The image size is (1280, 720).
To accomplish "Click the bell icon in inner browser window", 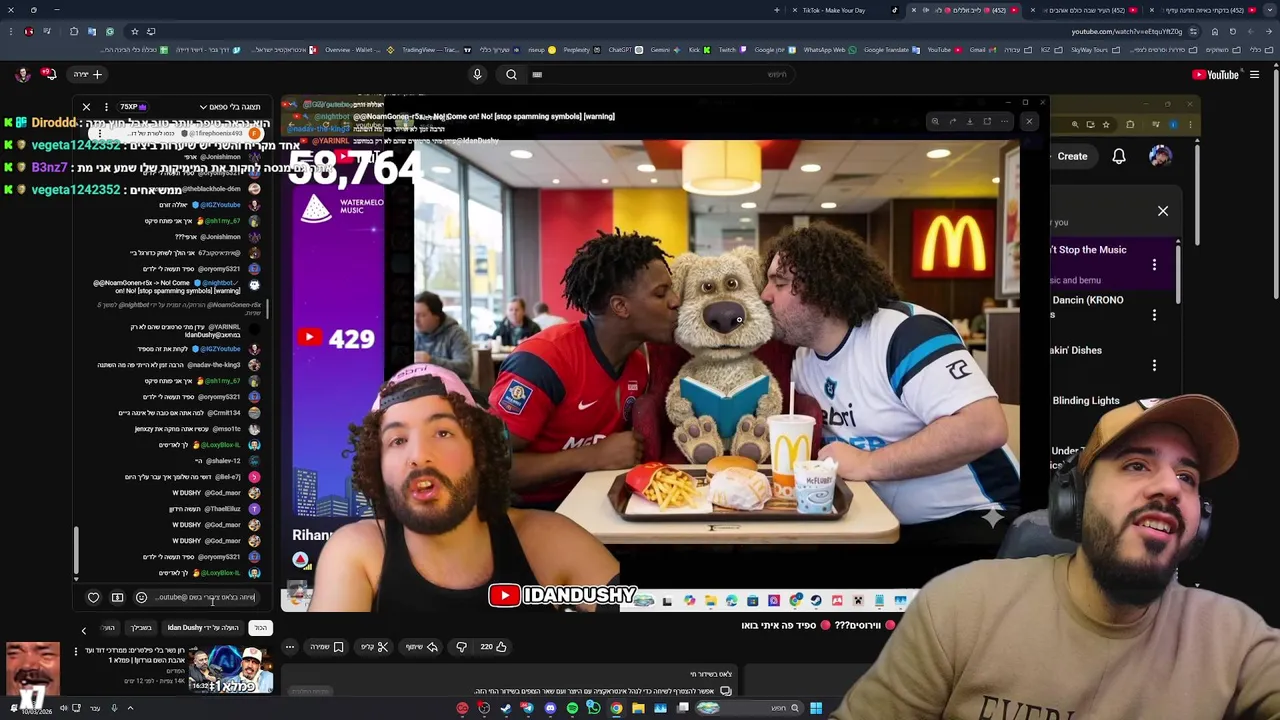I will [1119, 156].
